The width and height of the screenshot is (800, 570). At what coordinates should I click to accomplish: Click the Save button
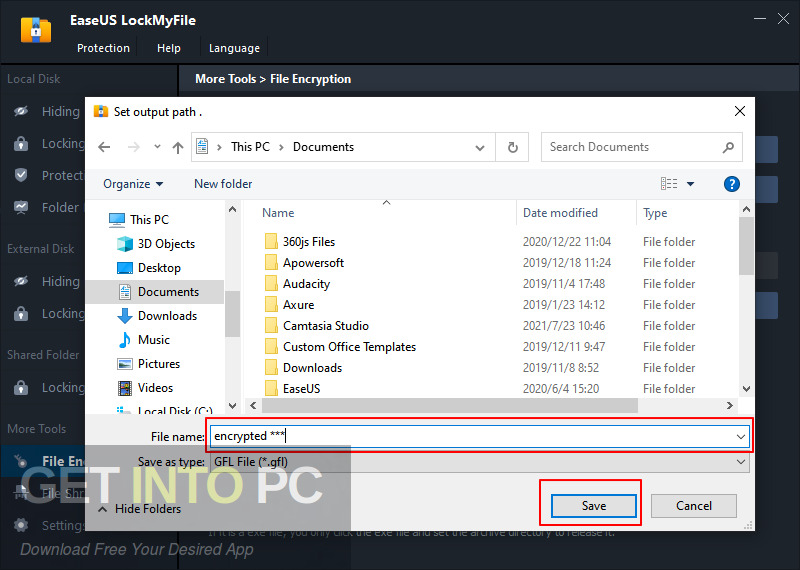pyautogui.click(x=593, y=506)
